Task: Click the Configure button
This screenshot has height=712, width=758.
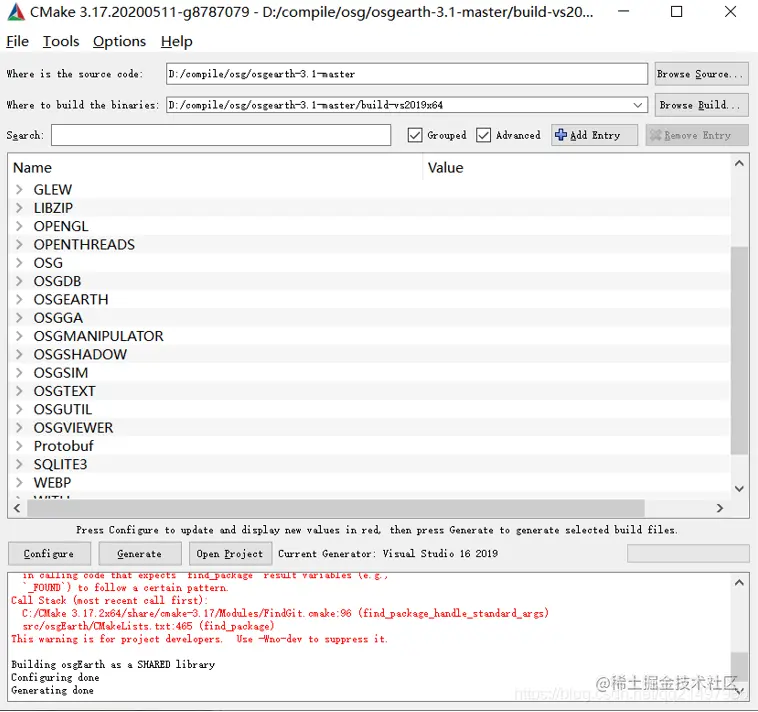Action: click(49, 554)
